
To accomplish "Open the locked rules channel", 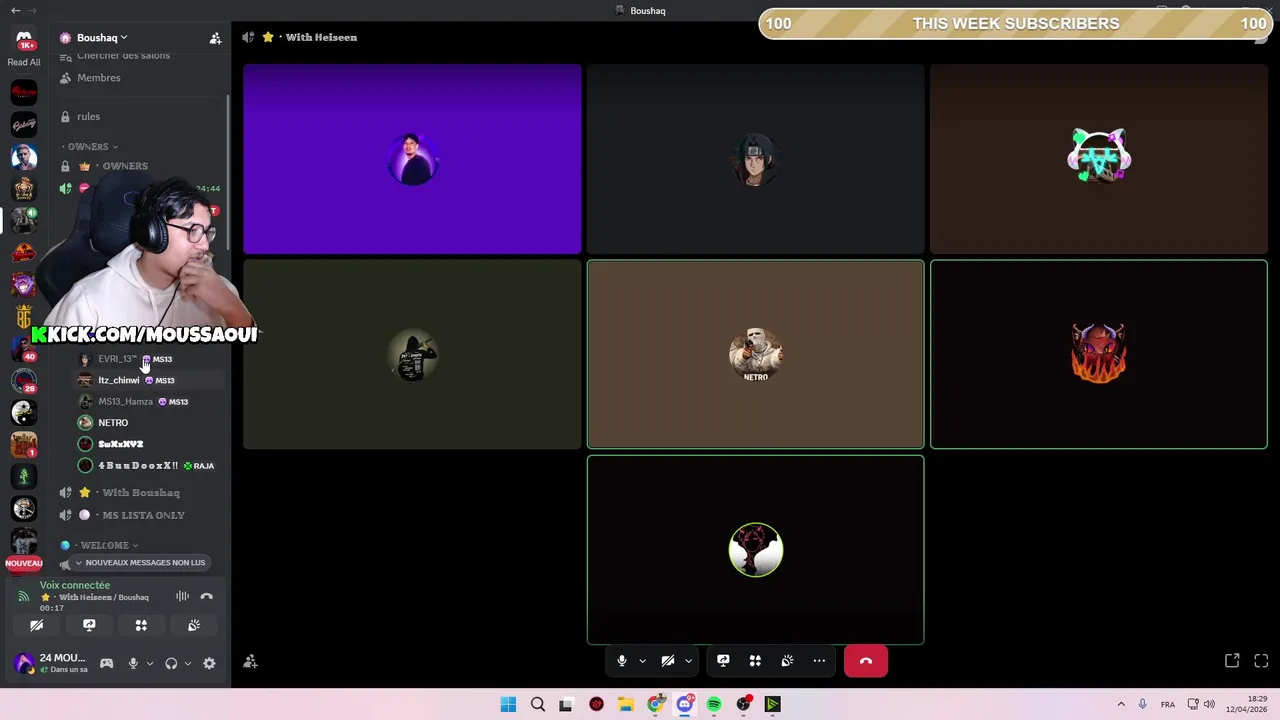I will coord(88,116).
